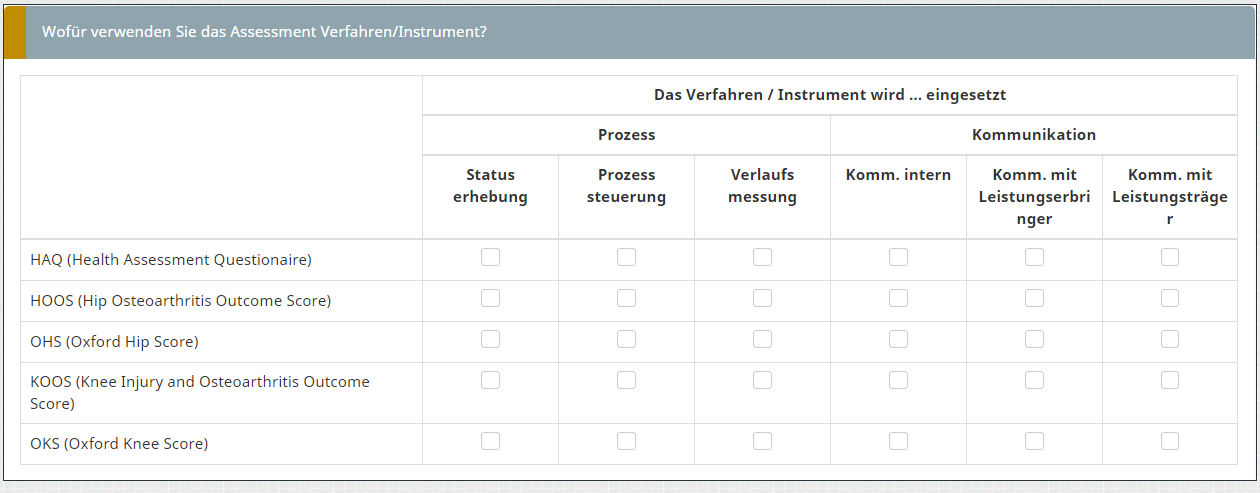Click the Kommunikation column group header
Screen dimensions: 1260x493
[x=1034, y=134]
